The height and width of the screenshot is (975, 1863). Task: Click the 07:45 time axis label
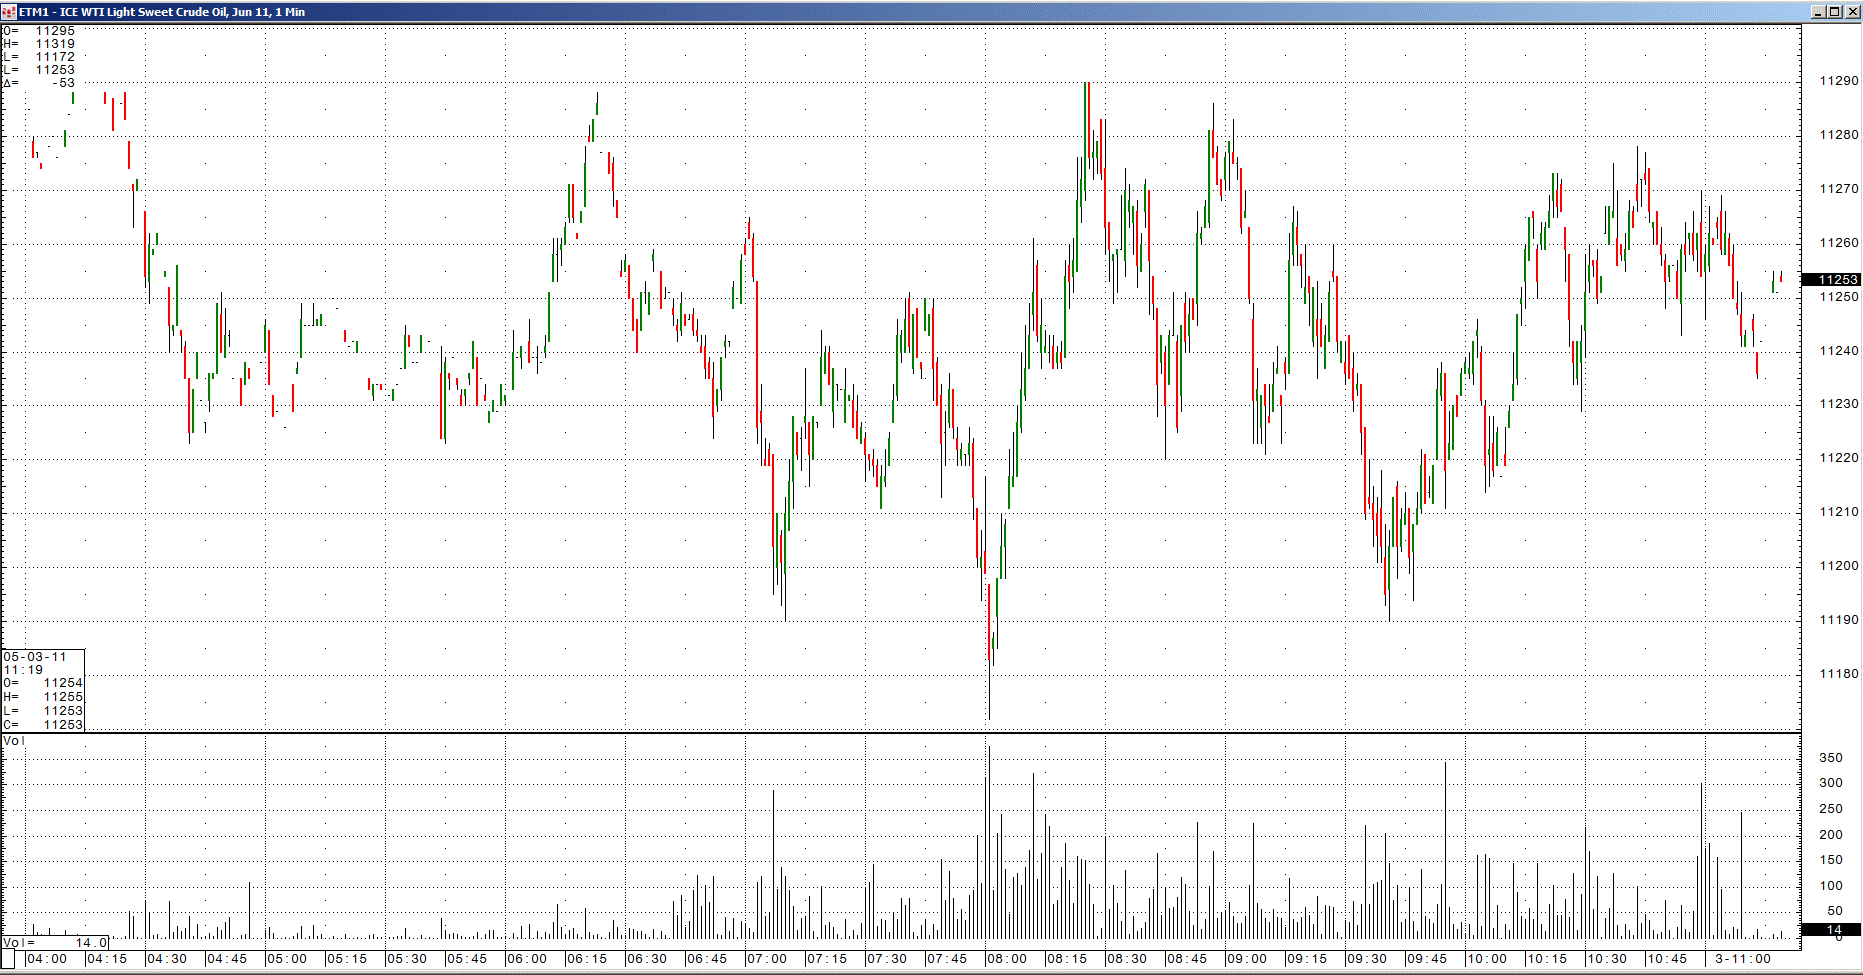click(x=947, y=959)
